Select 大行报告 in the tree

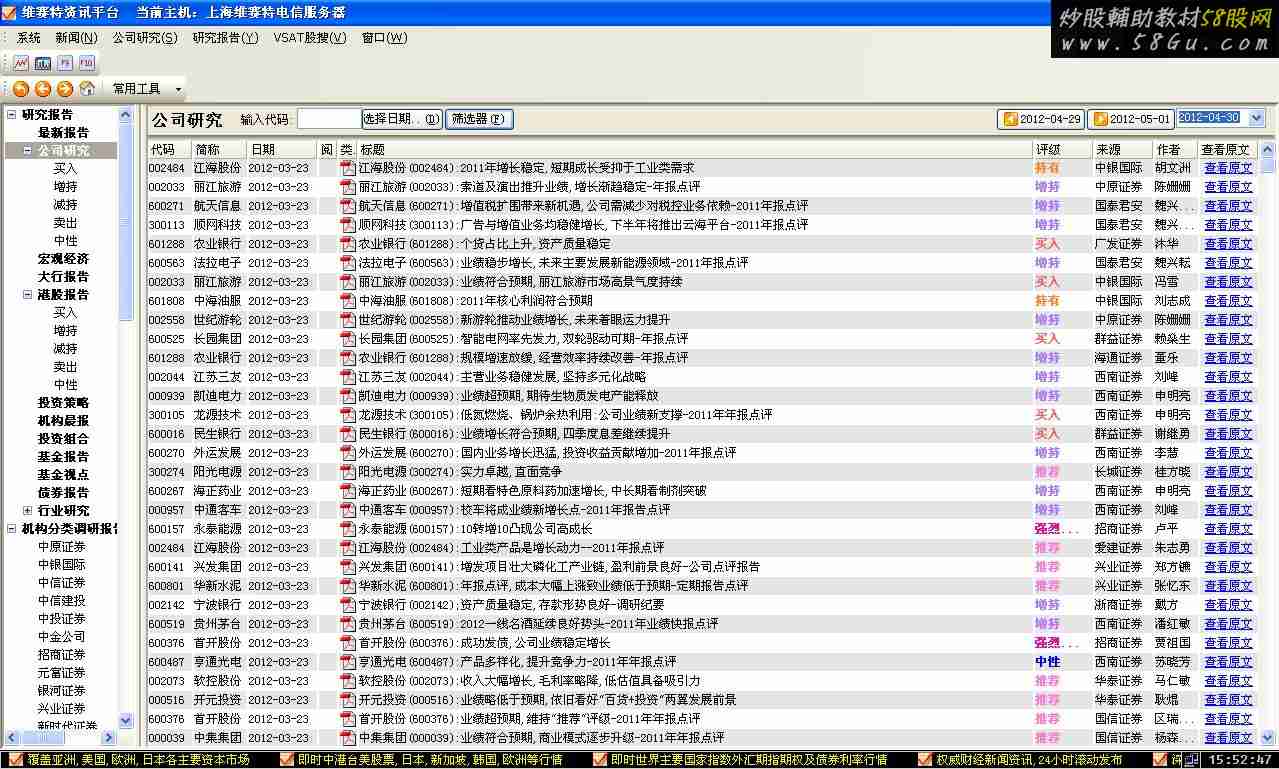click(63, 276)
